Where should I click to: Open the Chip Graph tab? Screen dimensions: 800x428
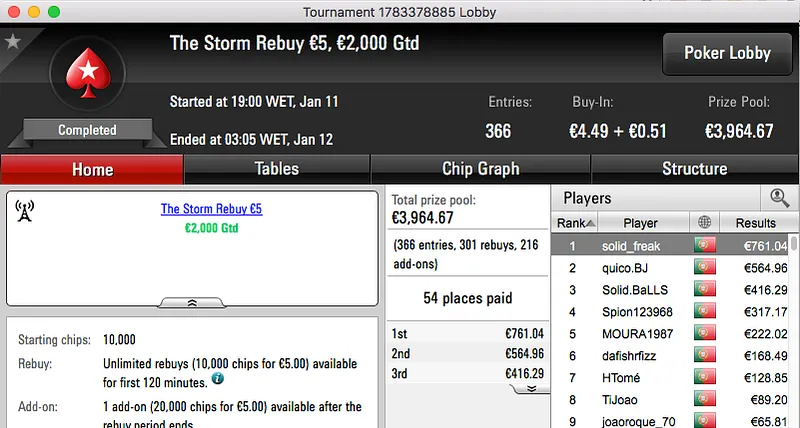pyautogui.click(x=480, y=169)
